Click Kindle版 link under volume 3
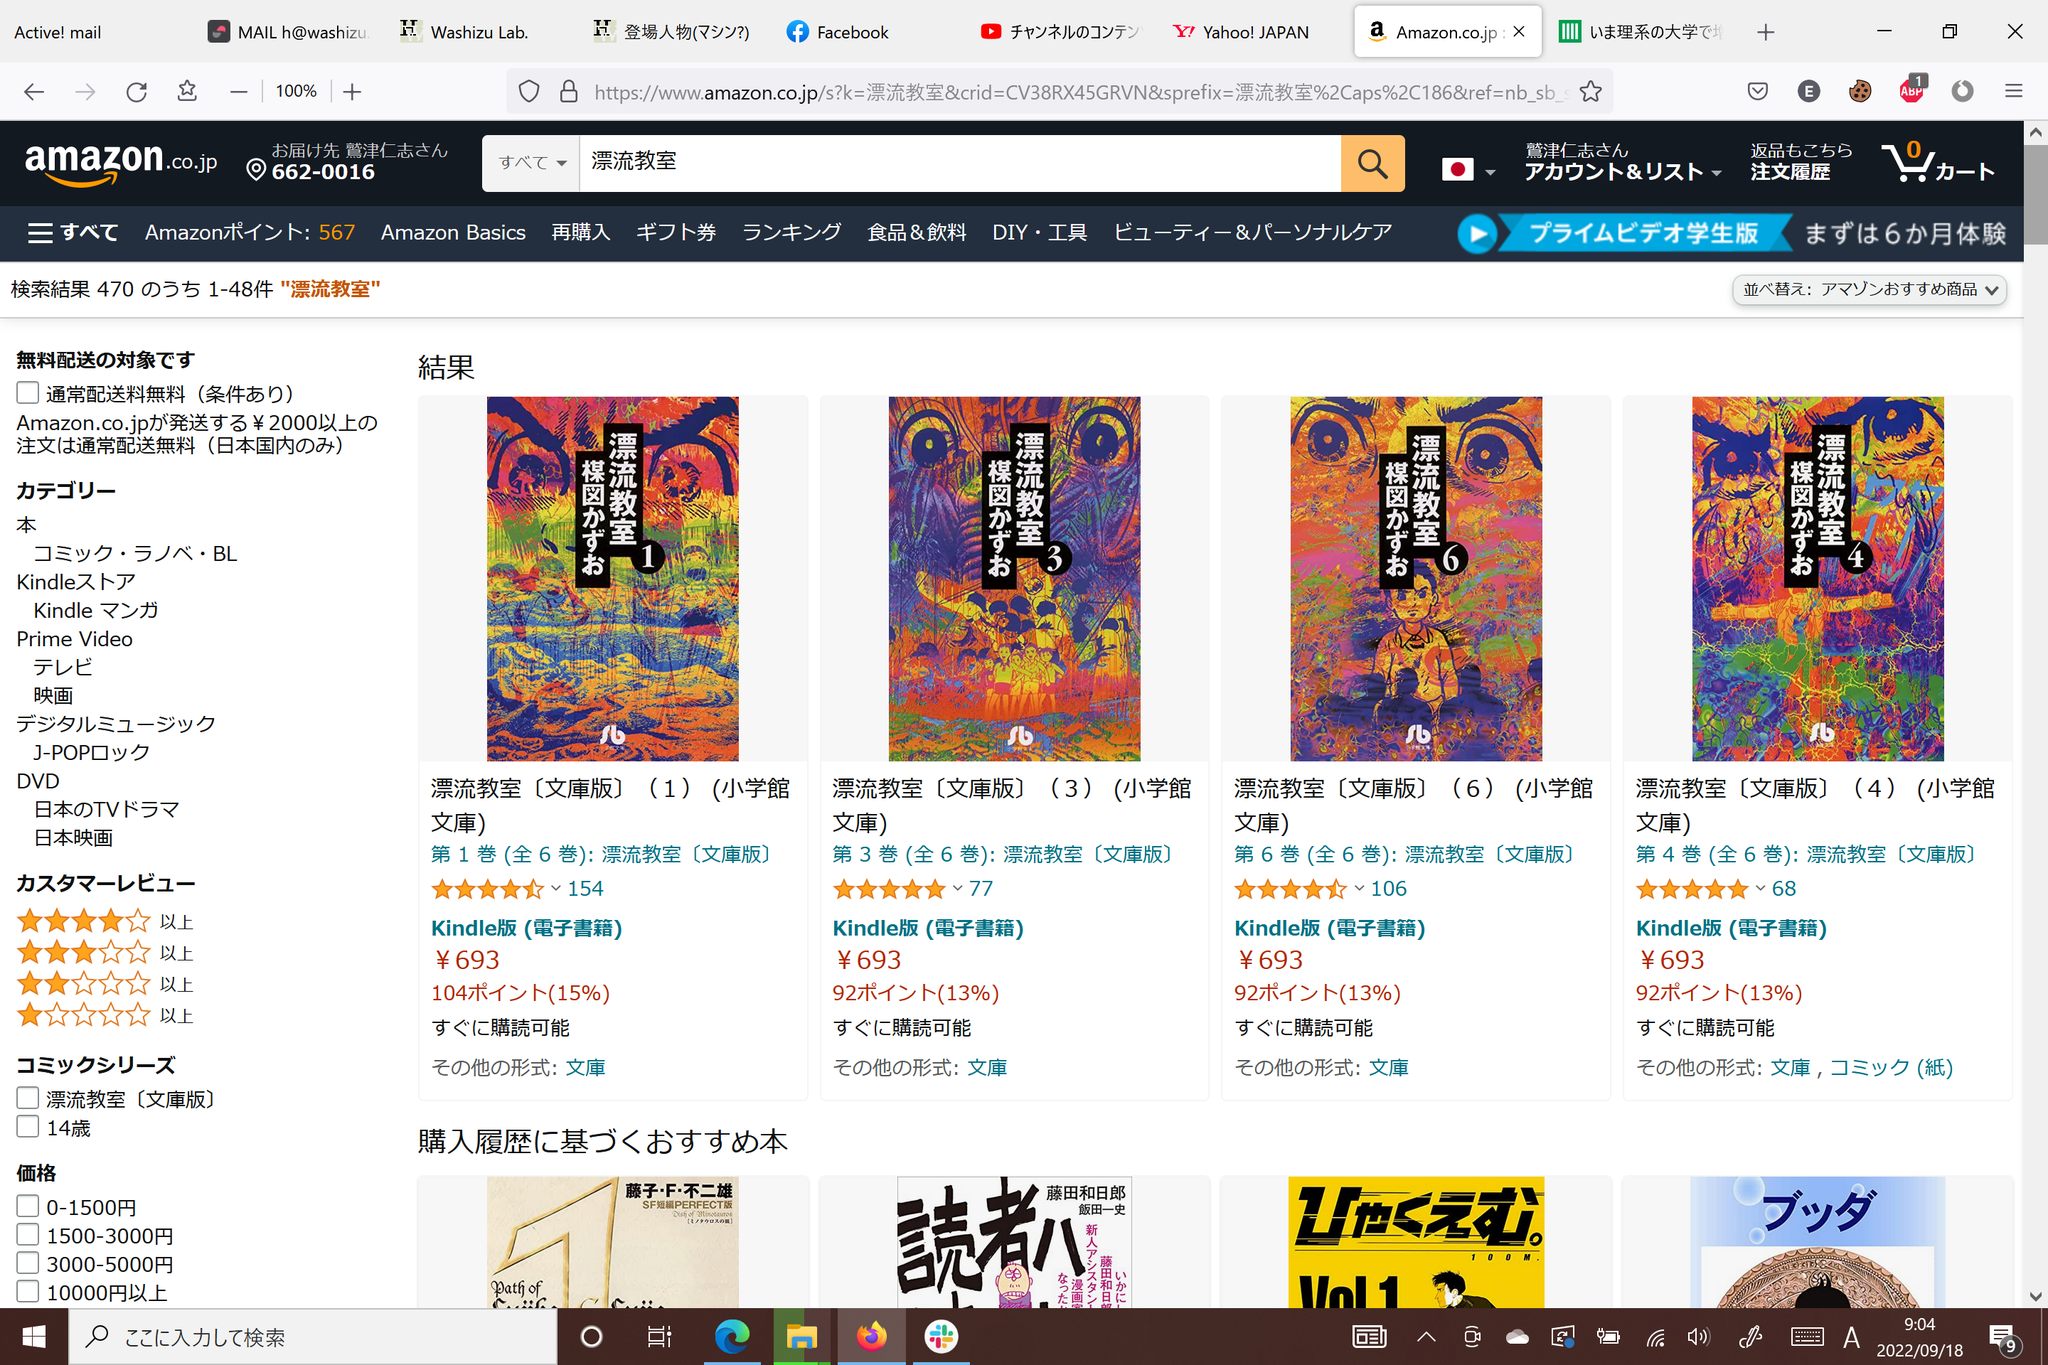This screenshot has width=2048, height=1365. (x=928, y=928)
